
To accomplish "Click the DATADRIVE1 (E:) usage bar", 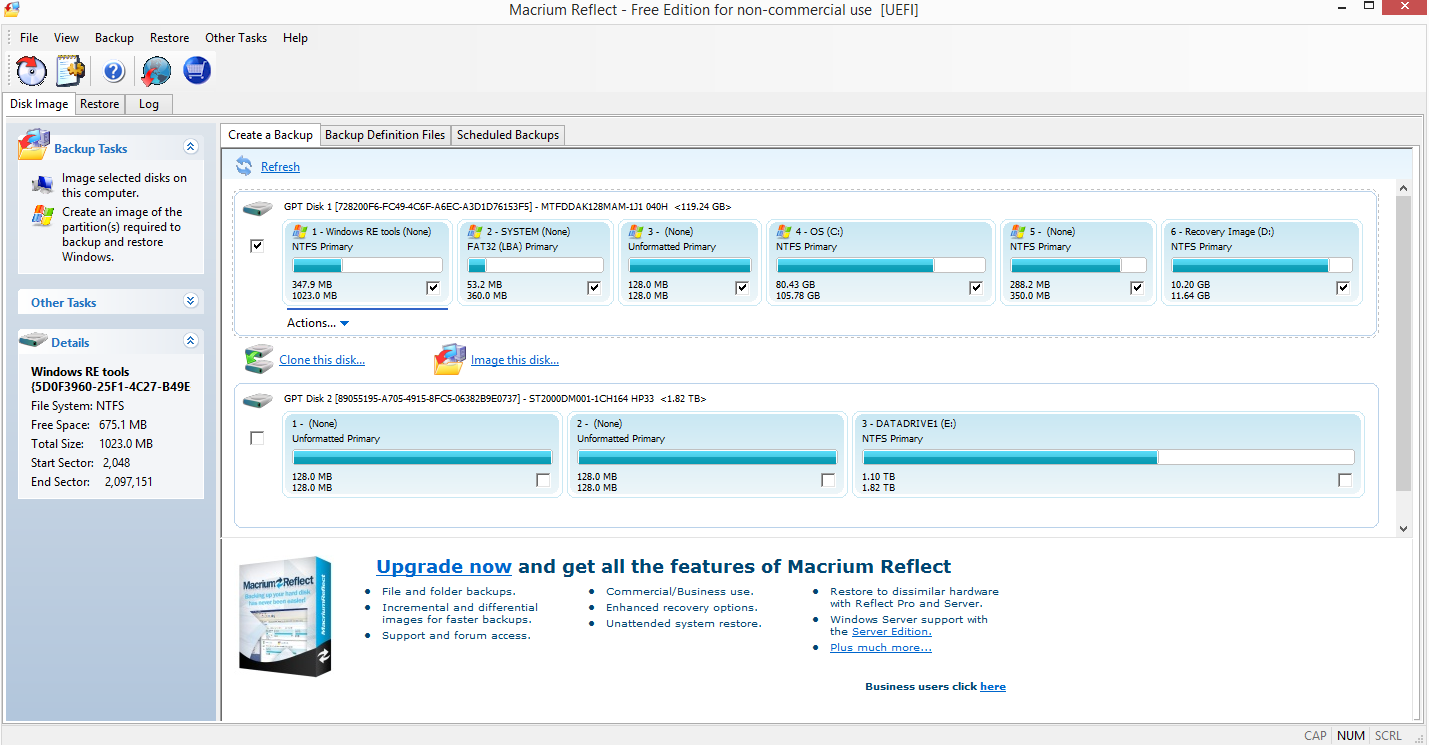I will point(1108,457).
